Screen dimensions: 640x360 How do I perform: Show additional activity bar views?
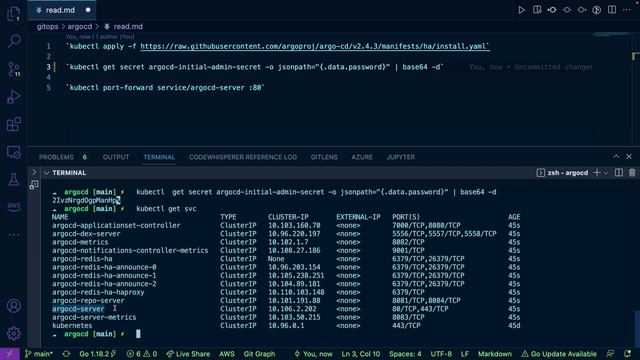pos(13,235)
